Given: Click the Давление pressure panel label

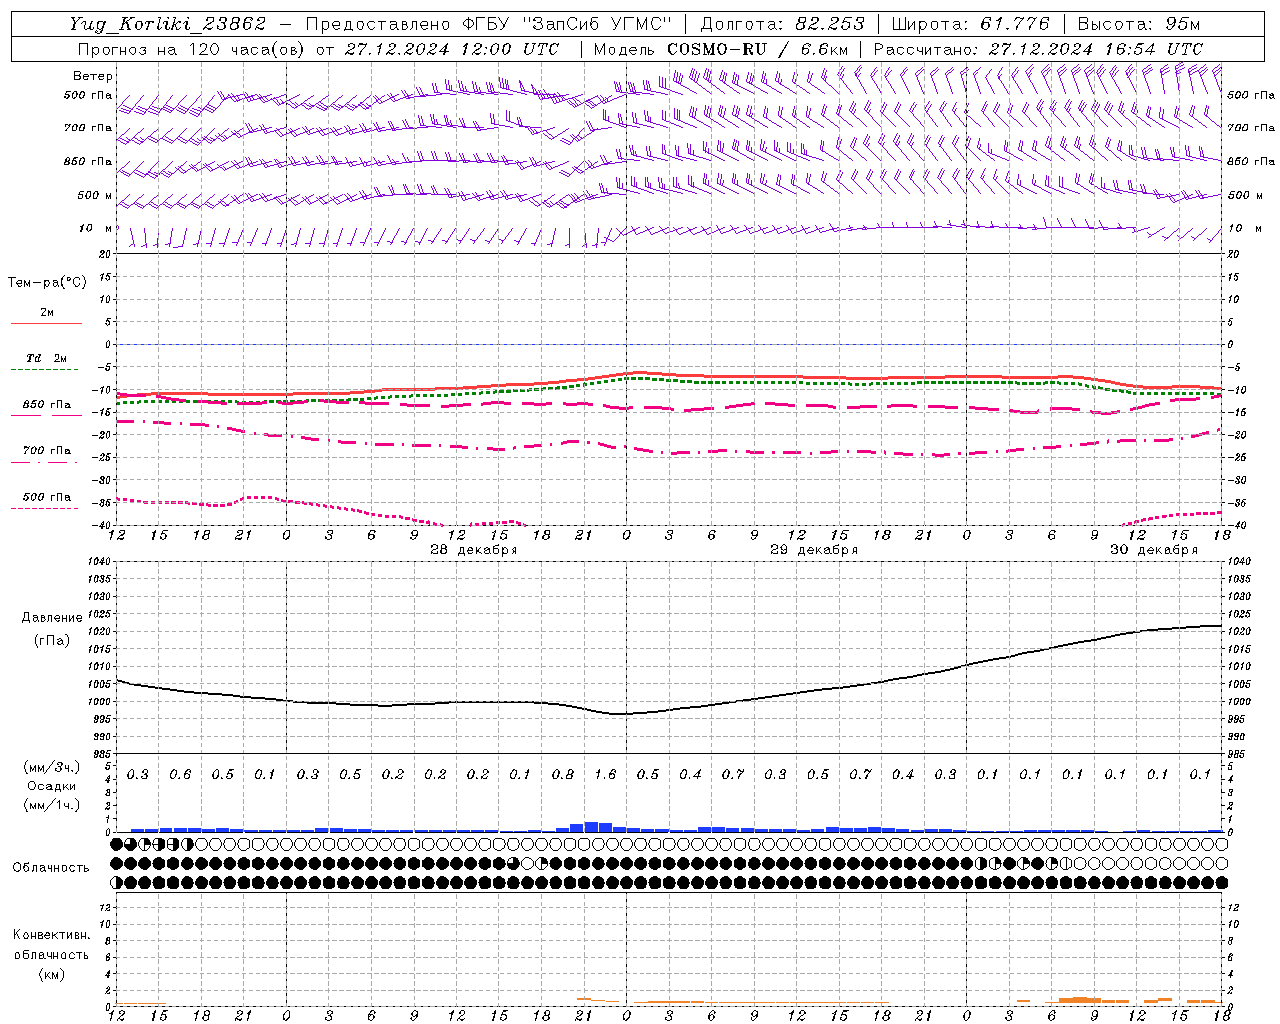Looking at the screenshot, I should 52,618.
